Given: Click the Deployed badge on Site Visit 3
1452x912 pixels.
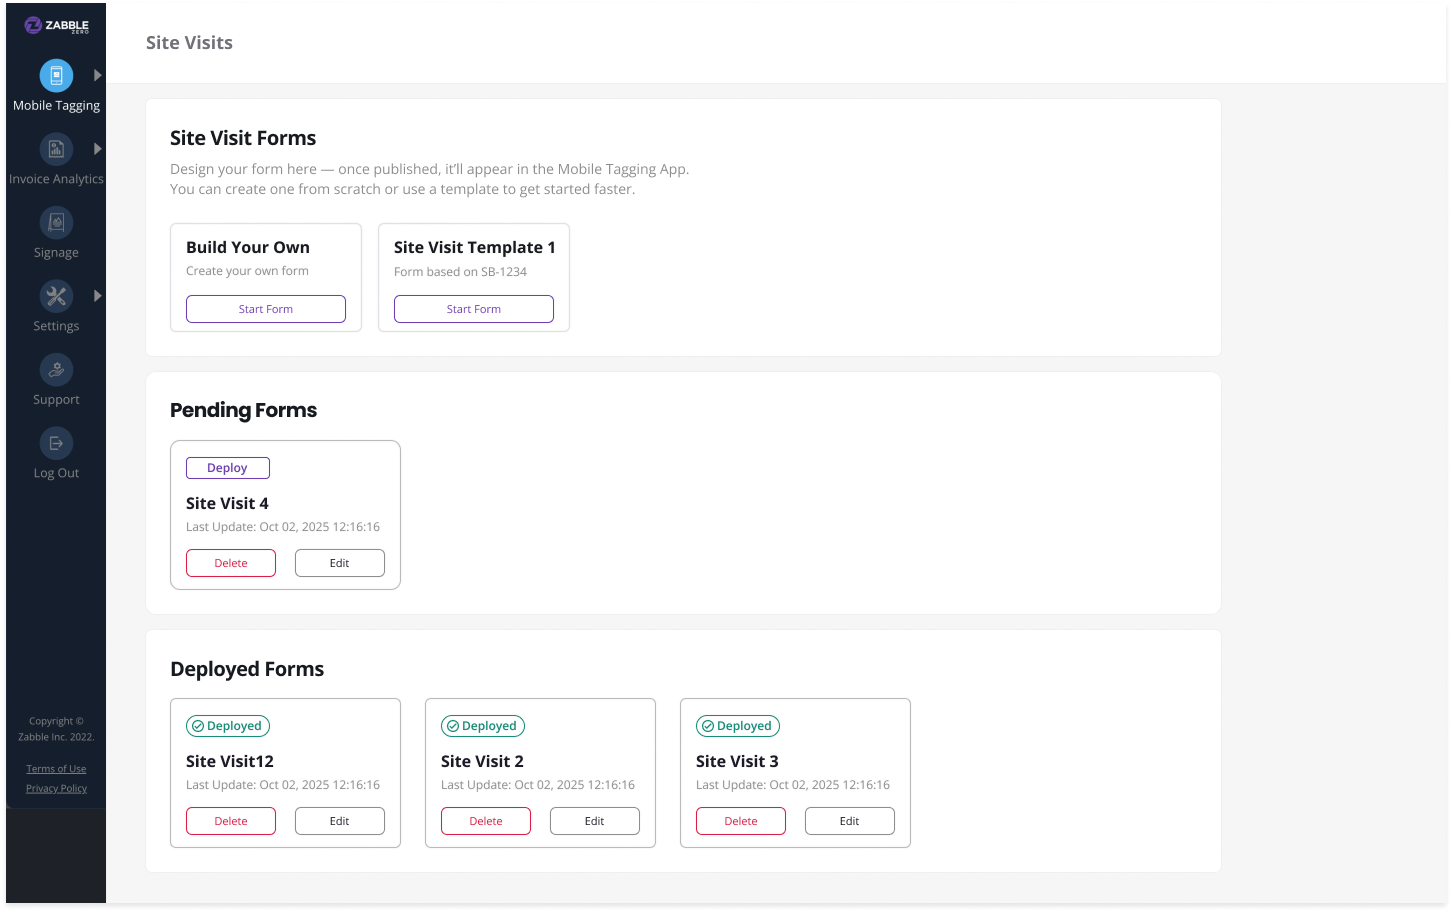Looking at the screenshot, I should (738, 726).
